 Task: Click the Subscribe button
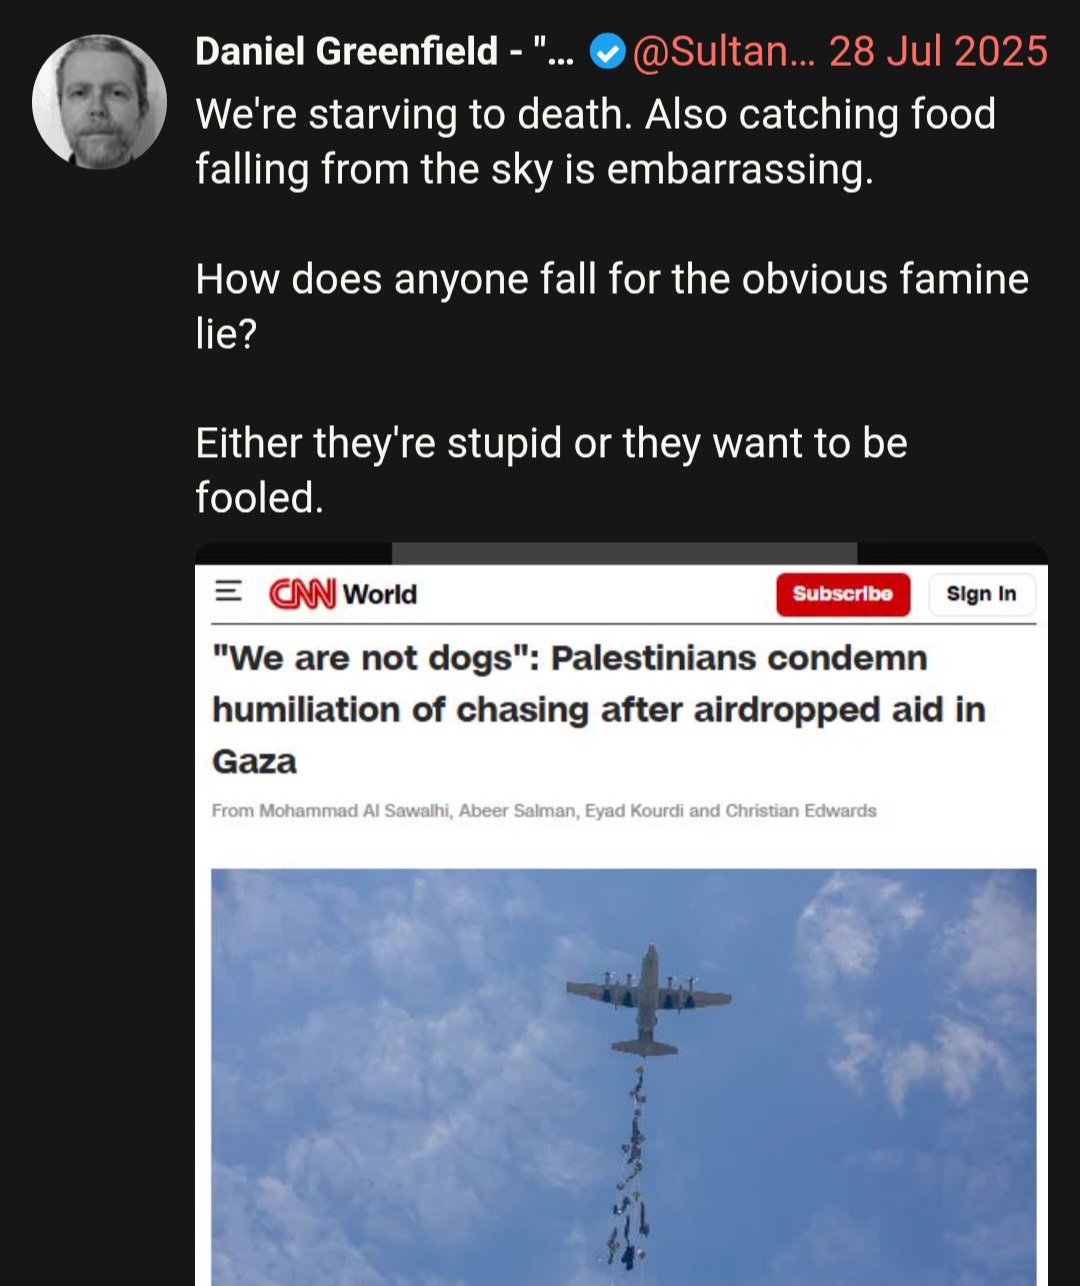pos(843,594)
